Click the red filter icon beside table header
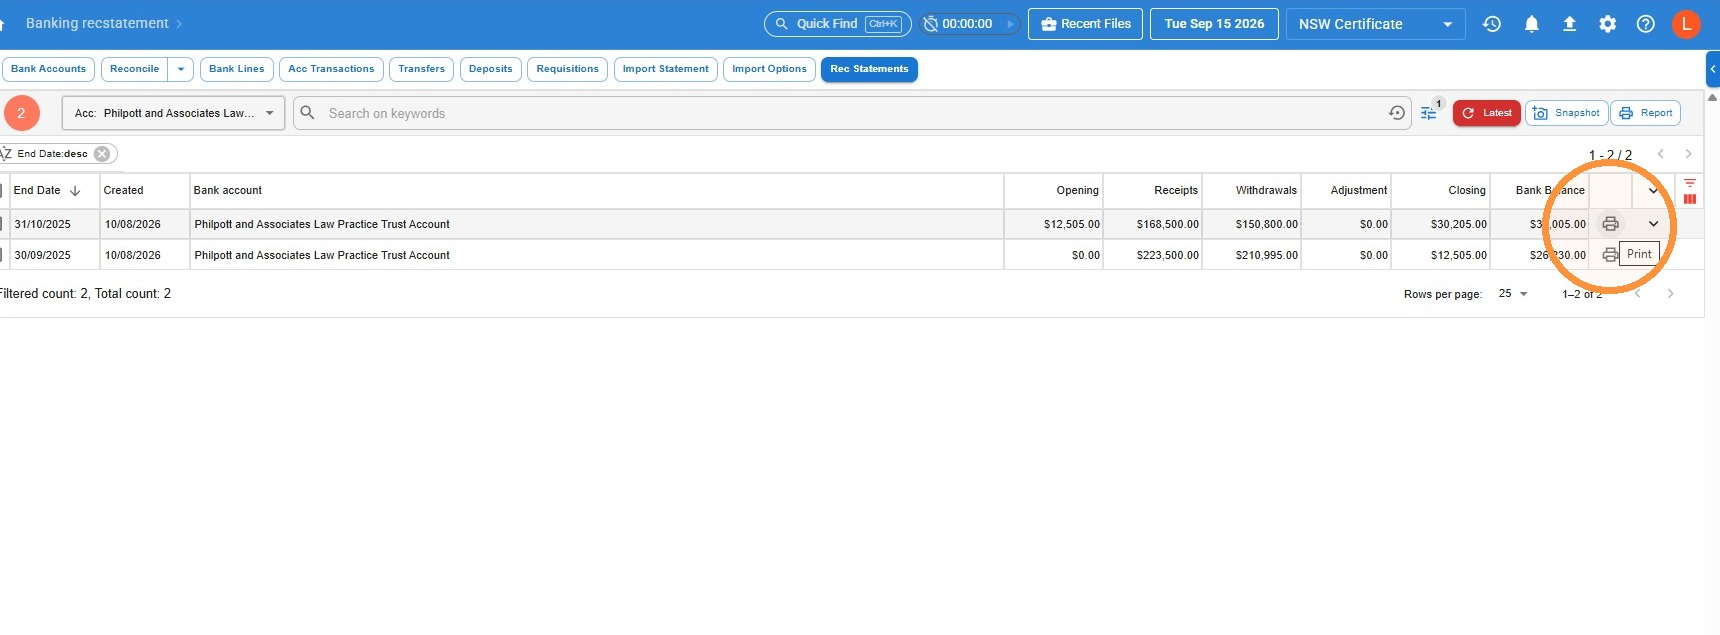The image size is (1720, 635). tap(1689, 183)
